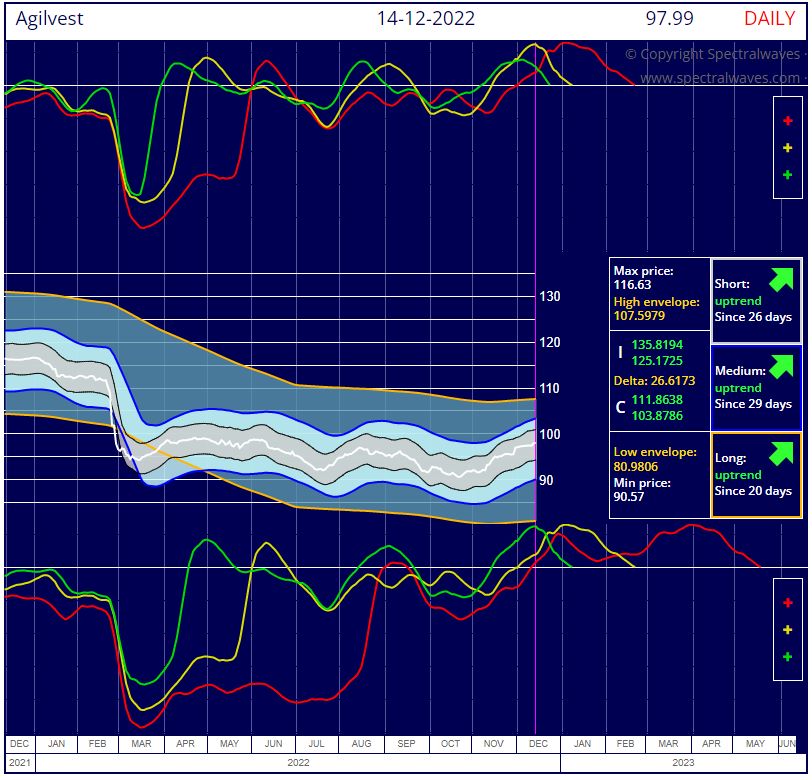Toggle the yellow plus in the lower legend
Viewport: 812px width, 780px height.
(787, 629)
